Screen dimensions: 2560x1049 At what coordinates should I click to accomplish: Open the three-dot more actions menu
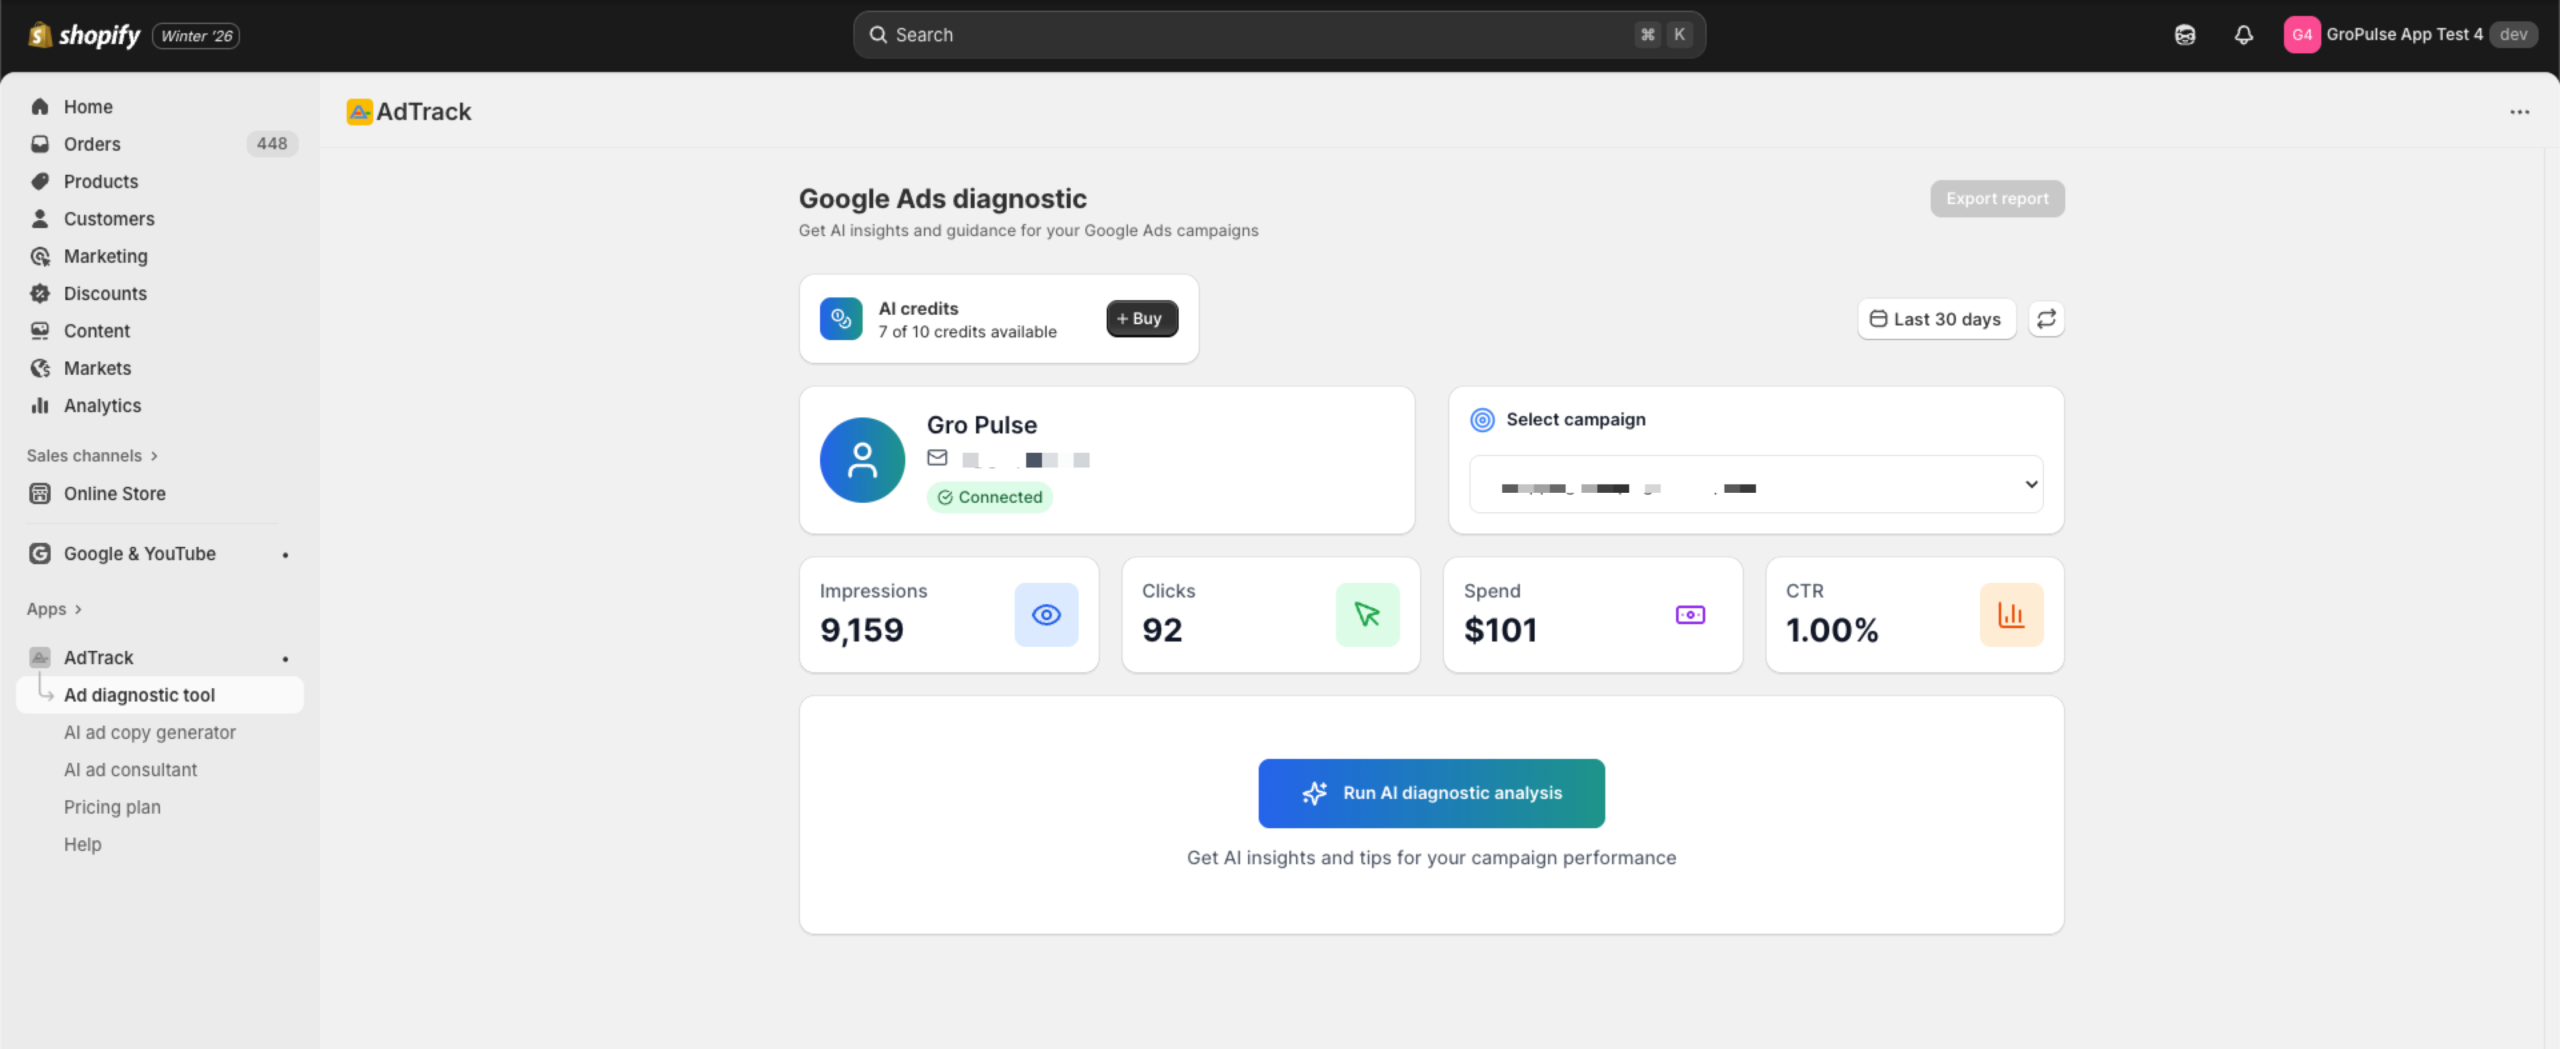2519,112
